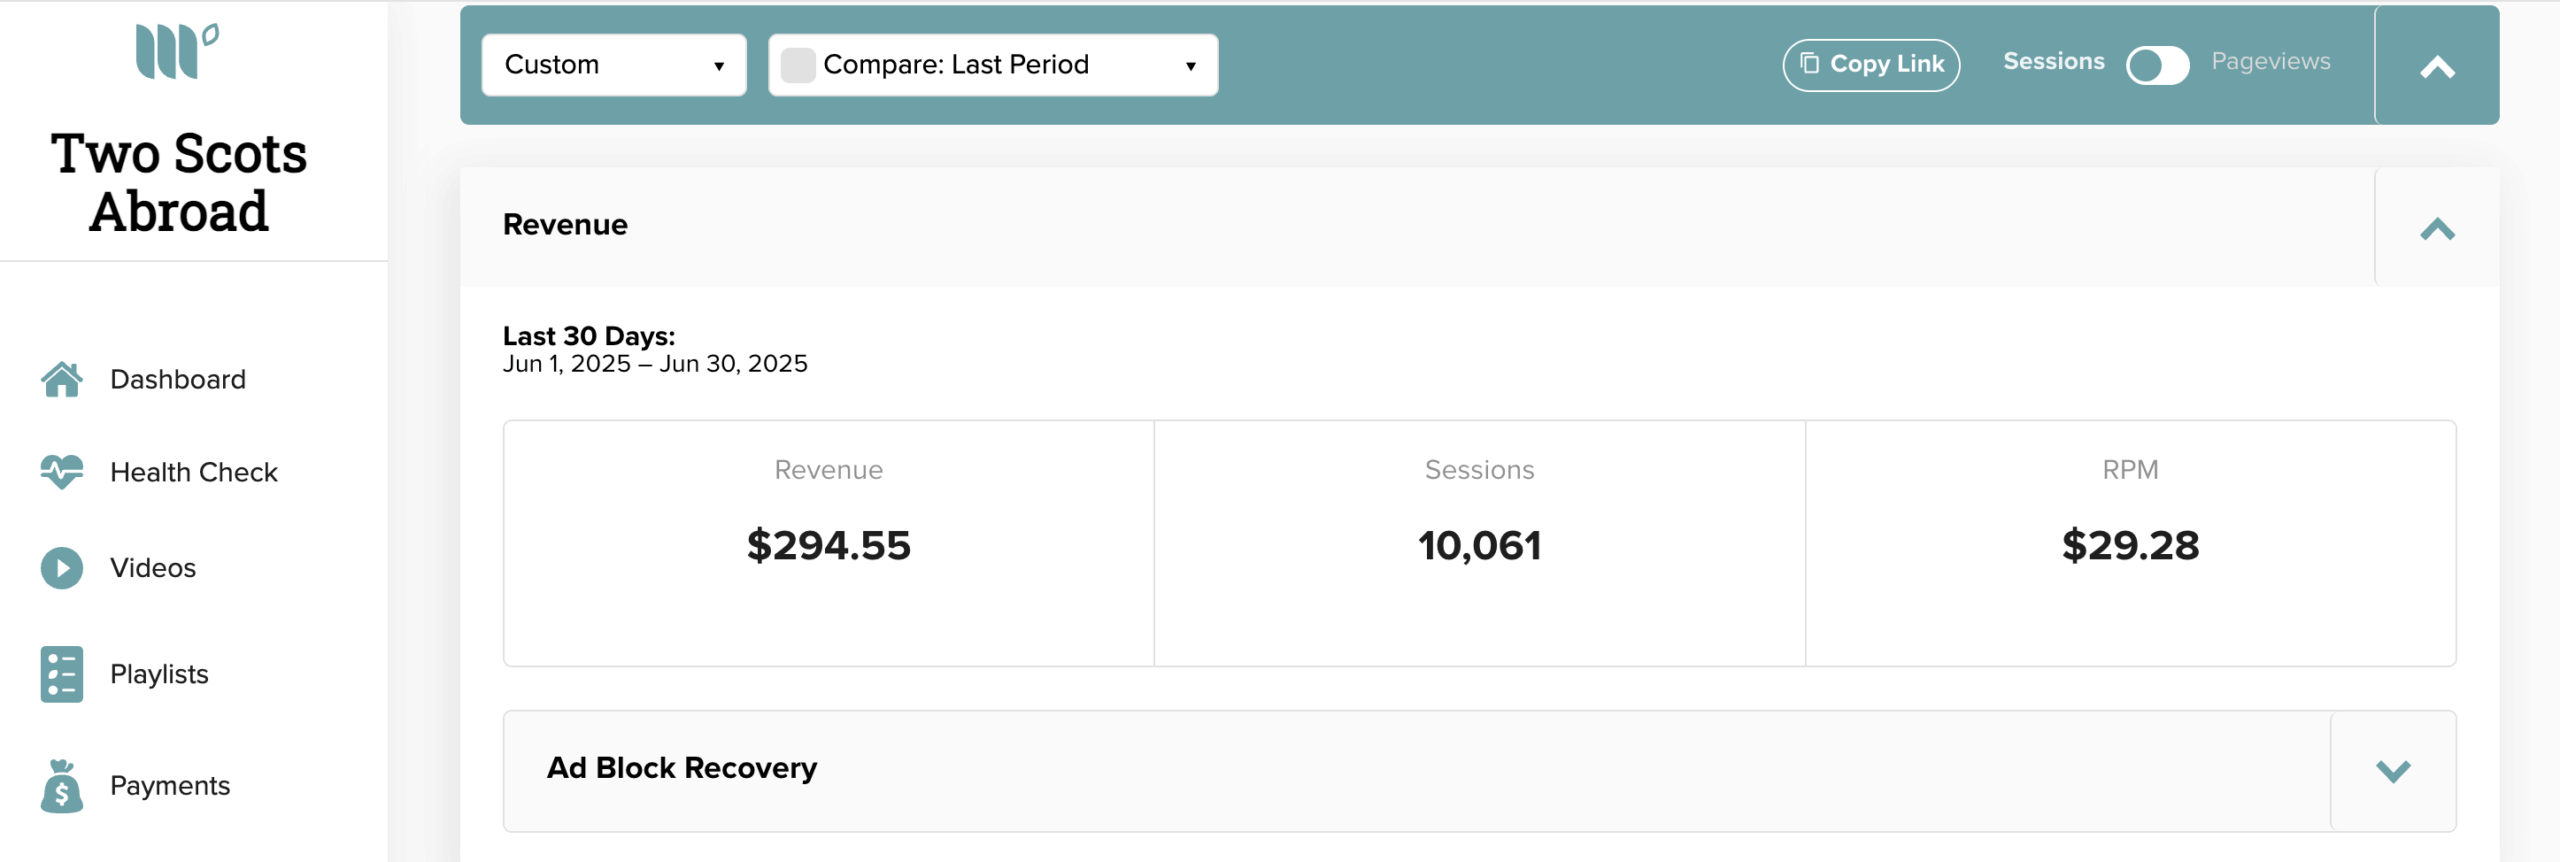2560x862 pixels.
Task: Click the copy icon inside Copy Link
Action: [x=1810, y=63]
